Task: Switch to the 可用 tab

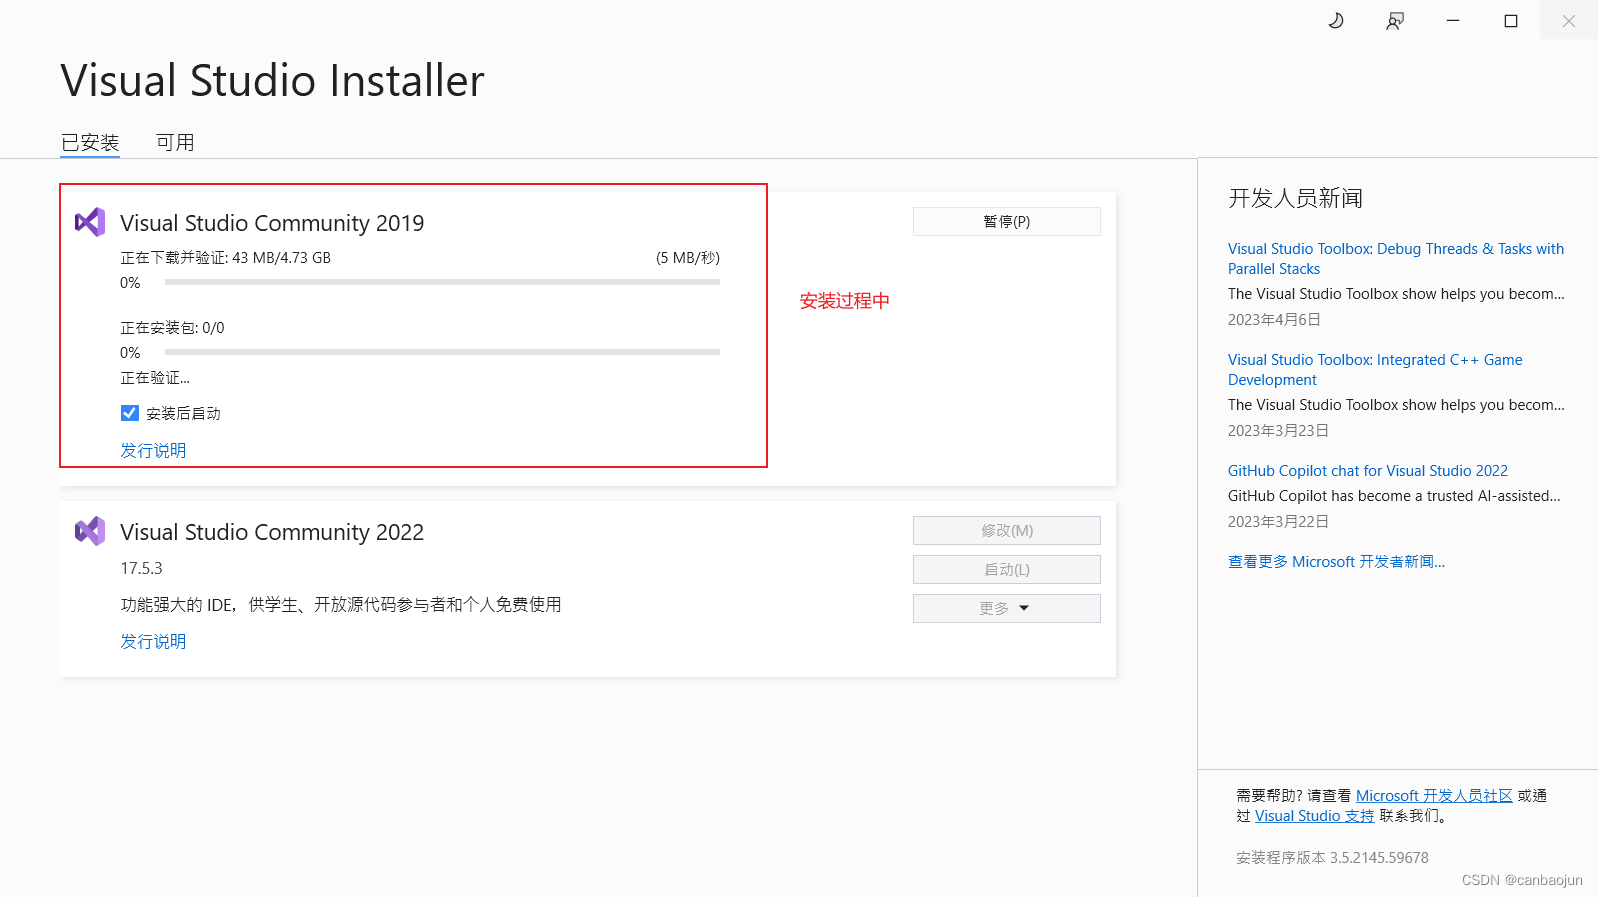Action: (x=175, y=142)
